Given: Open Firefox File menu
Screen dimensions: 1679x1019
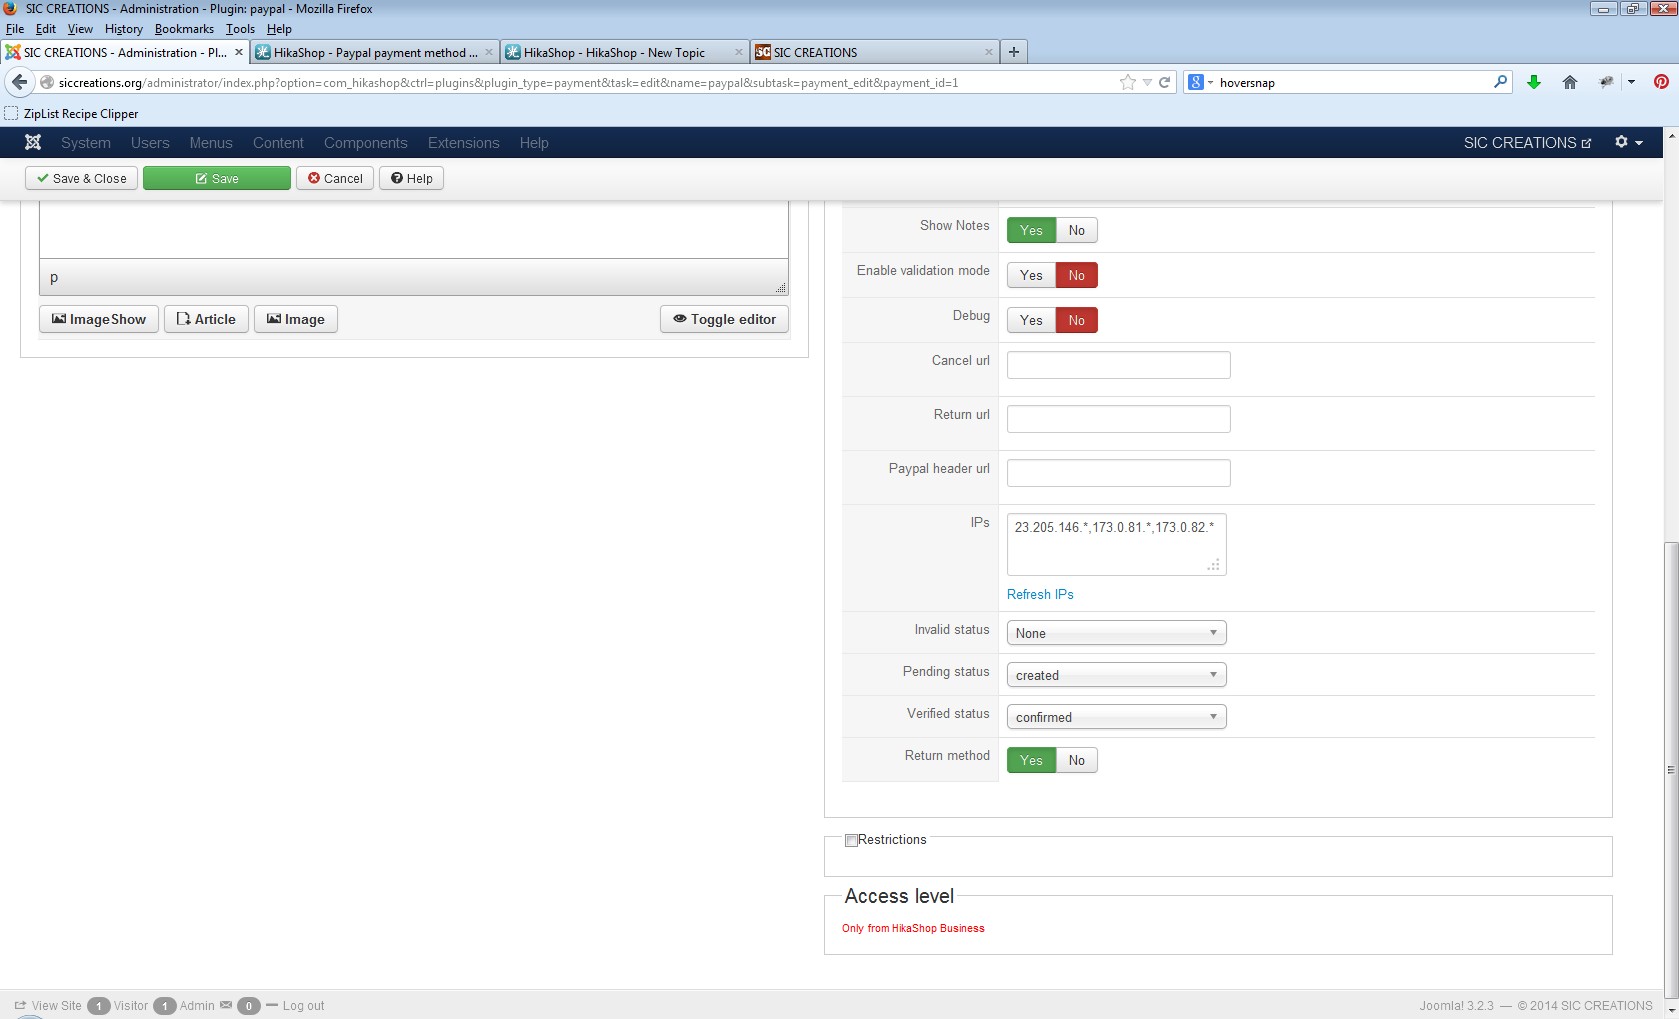Looking at the screenshot, I should coord(15,29).
